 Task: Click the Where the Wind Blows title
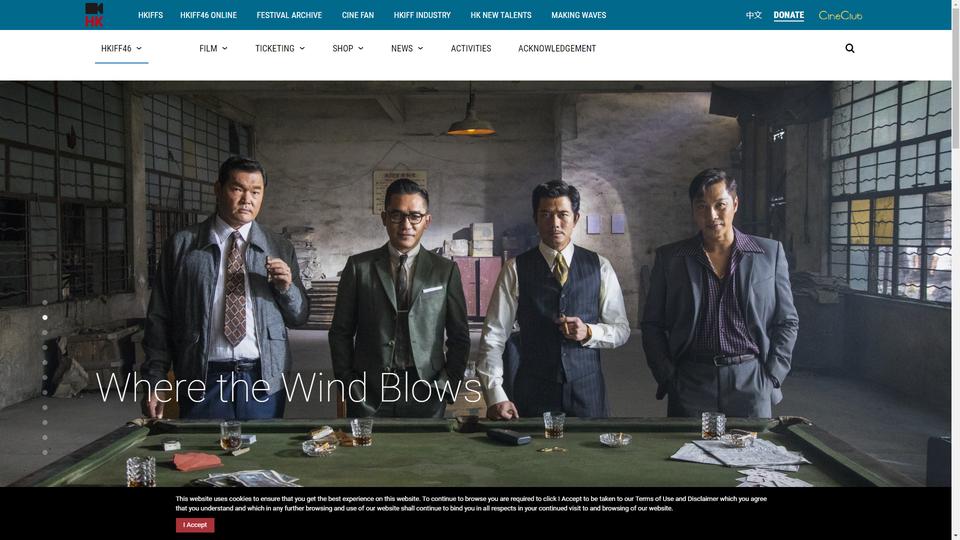pos(288,388)
